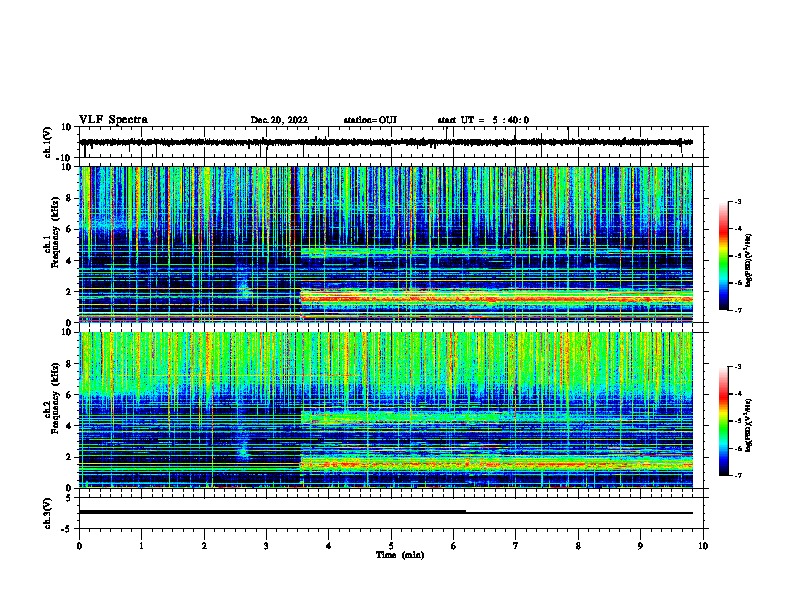Click the "-10" tick on ch.1(V) axis

click(x=65, y=158)
